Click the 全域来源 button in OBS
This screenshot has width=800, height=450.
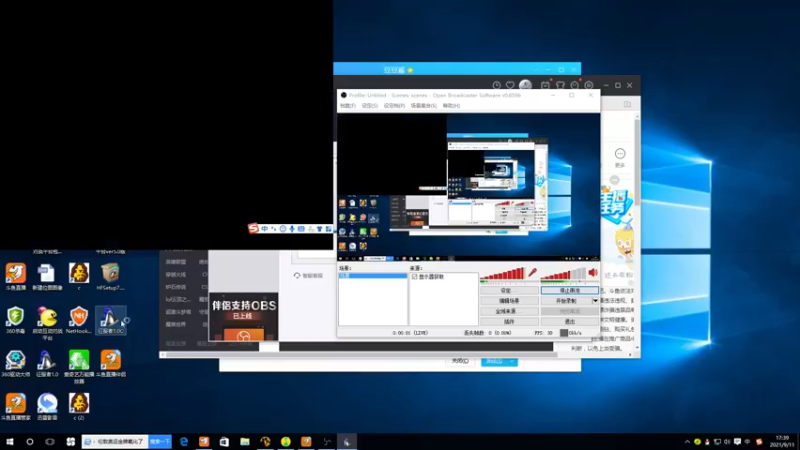pos(509,311)
